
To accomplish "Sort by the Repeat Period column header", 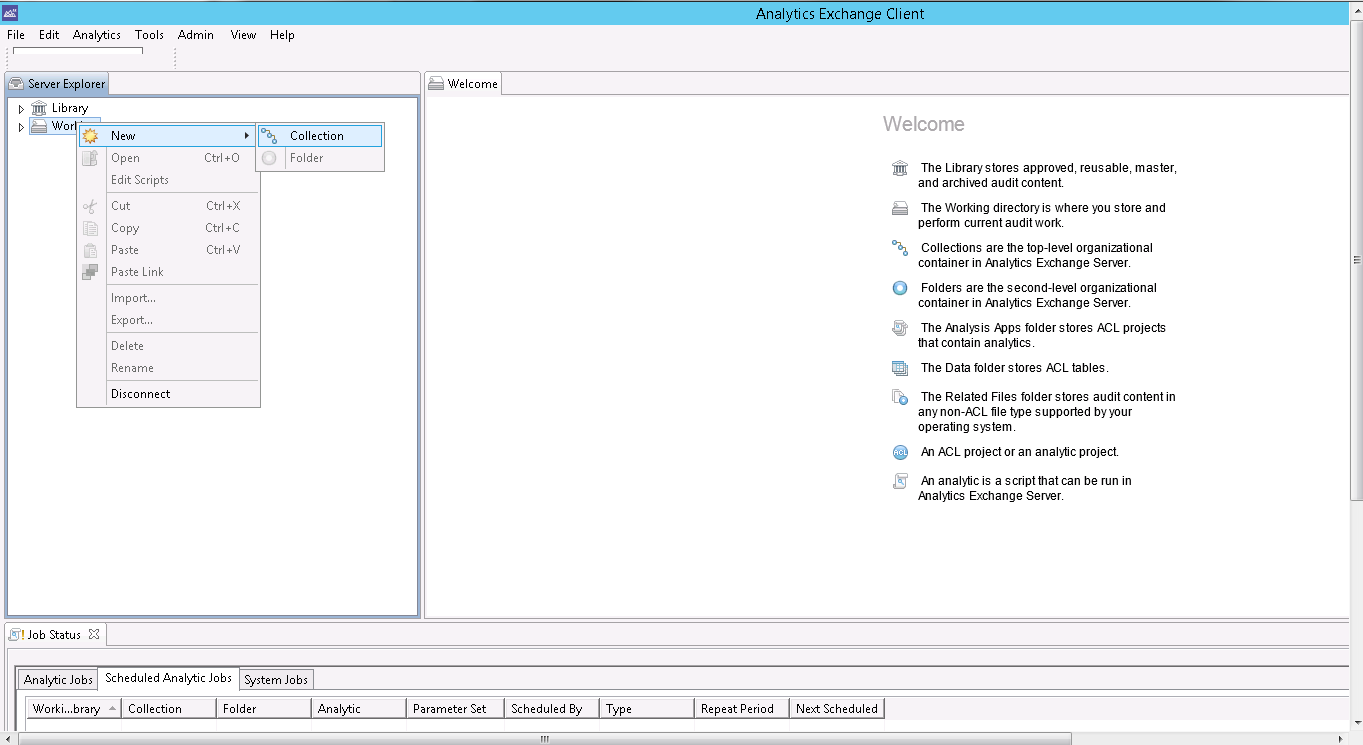I will coord(742,709).
